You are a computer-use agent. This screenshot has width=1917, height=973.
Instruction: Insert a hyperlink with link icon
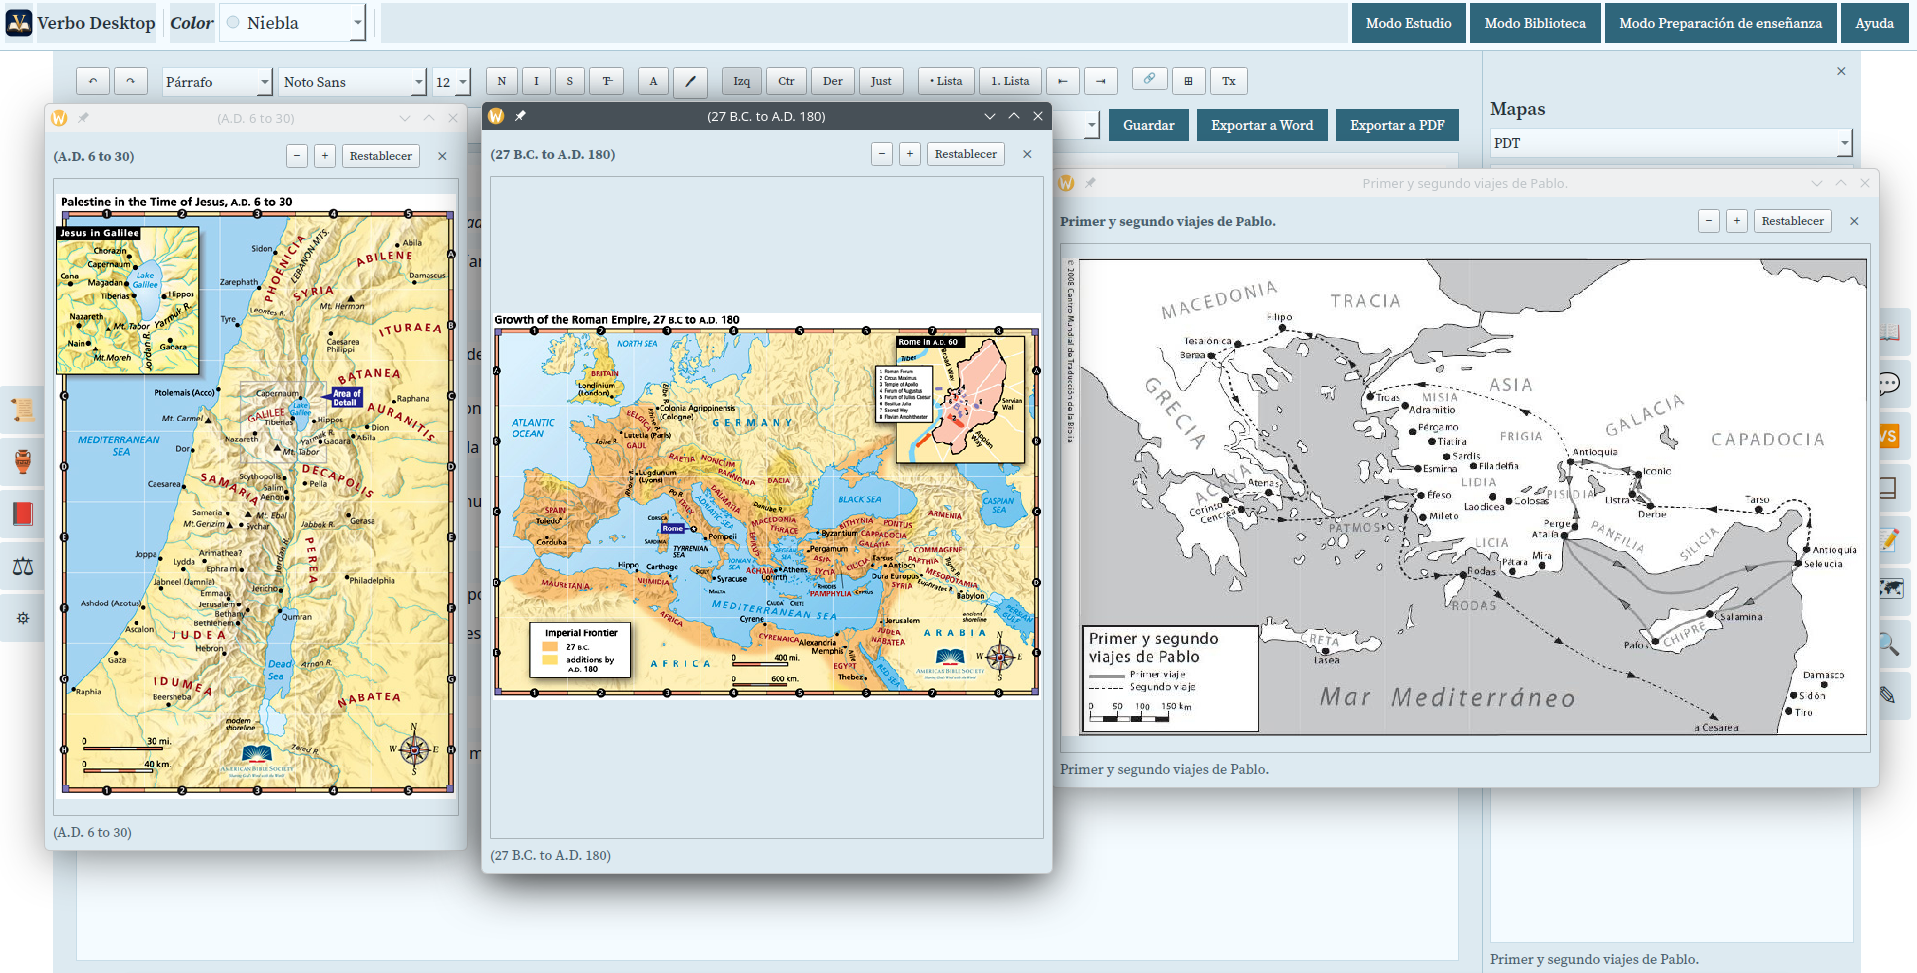pos(1150,79)
